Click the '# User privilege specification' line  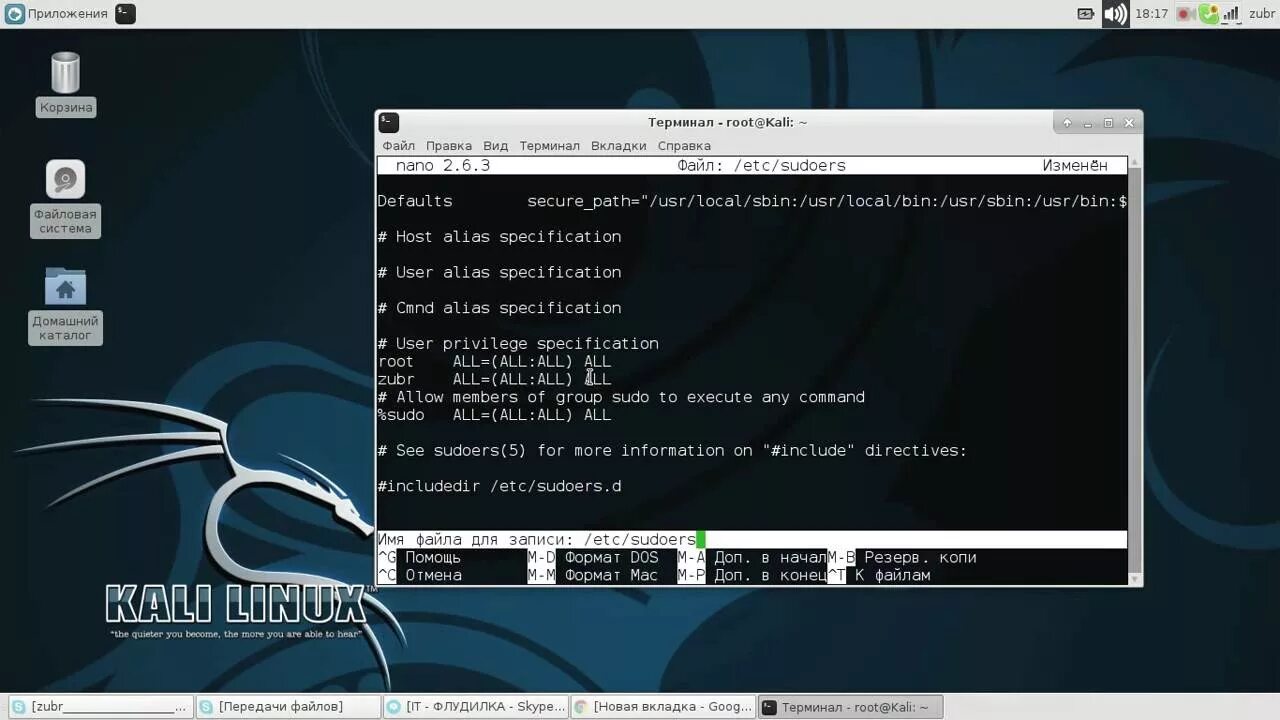pos(518,344)
